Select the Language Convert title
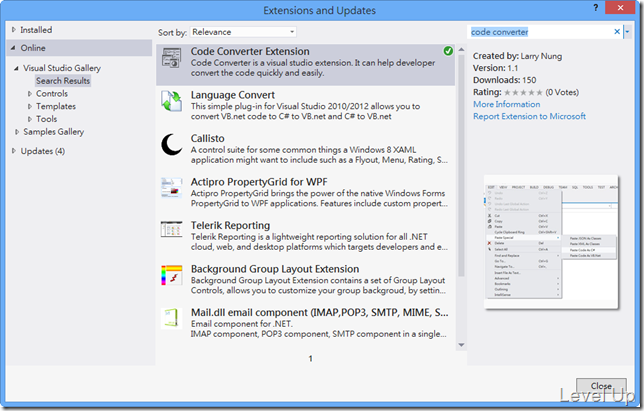Screen dimensions: 644x411 (232, 95)
